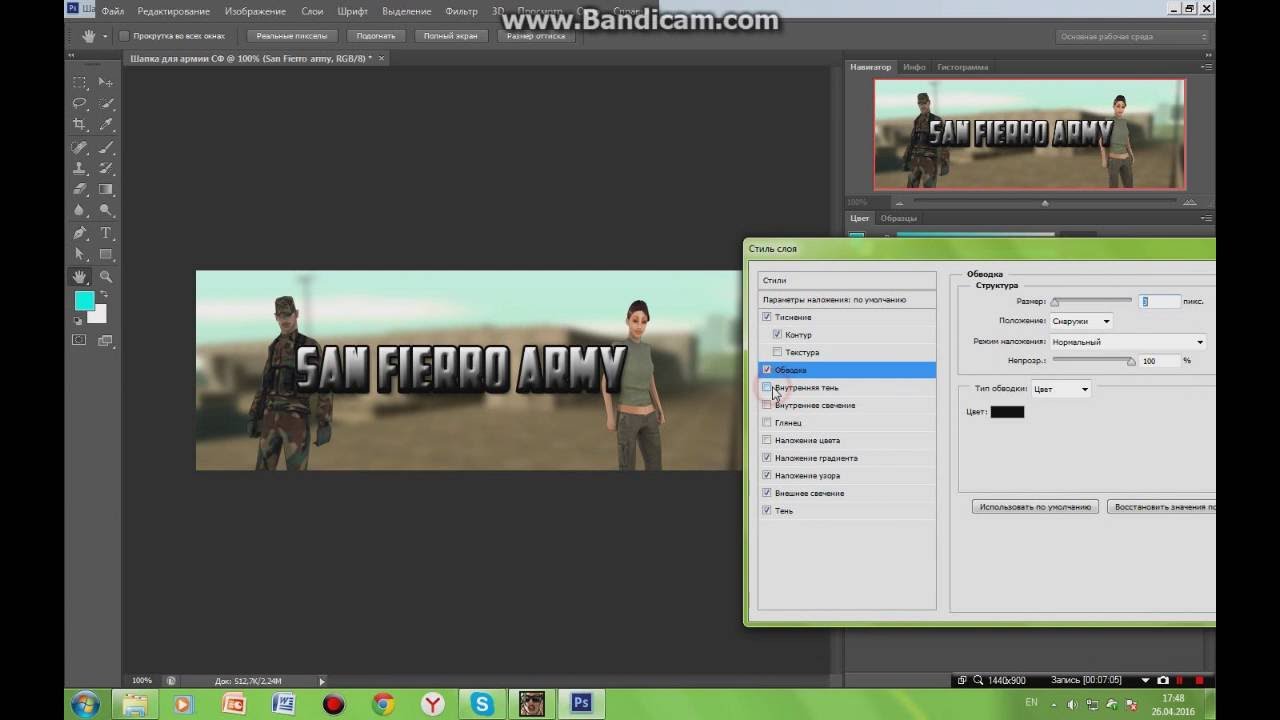Click Восстановить значения button

tap(1162, 507)
